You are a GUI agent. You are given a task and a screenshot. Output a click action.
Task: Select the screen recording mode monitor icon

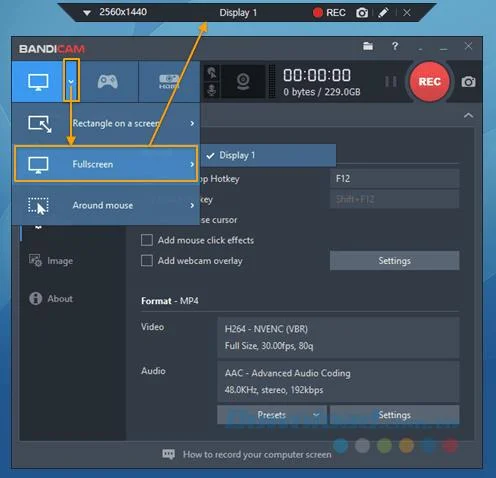coord(38,82)
